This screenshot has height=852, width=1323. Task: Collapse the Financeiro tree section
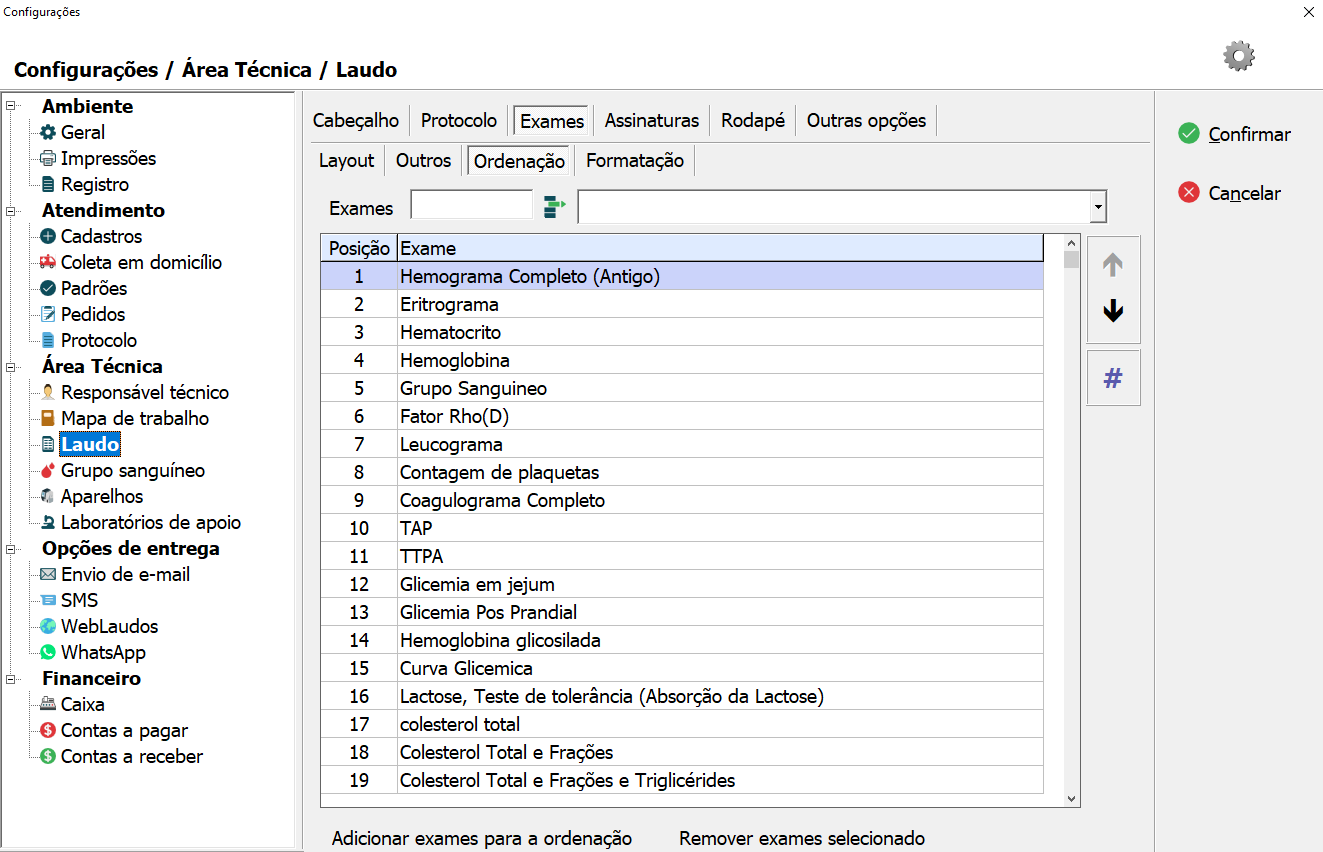12,678
